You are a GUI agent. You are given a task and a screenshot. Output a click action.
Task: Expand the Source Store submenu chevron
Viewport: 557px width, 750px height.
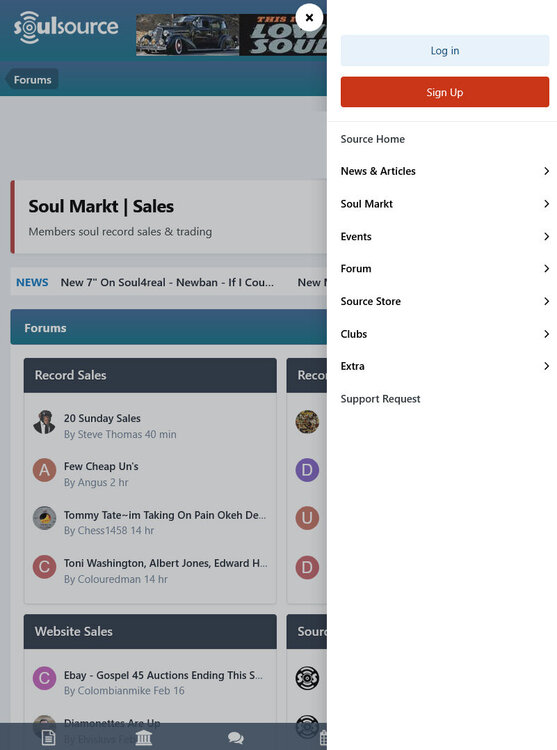546,301
